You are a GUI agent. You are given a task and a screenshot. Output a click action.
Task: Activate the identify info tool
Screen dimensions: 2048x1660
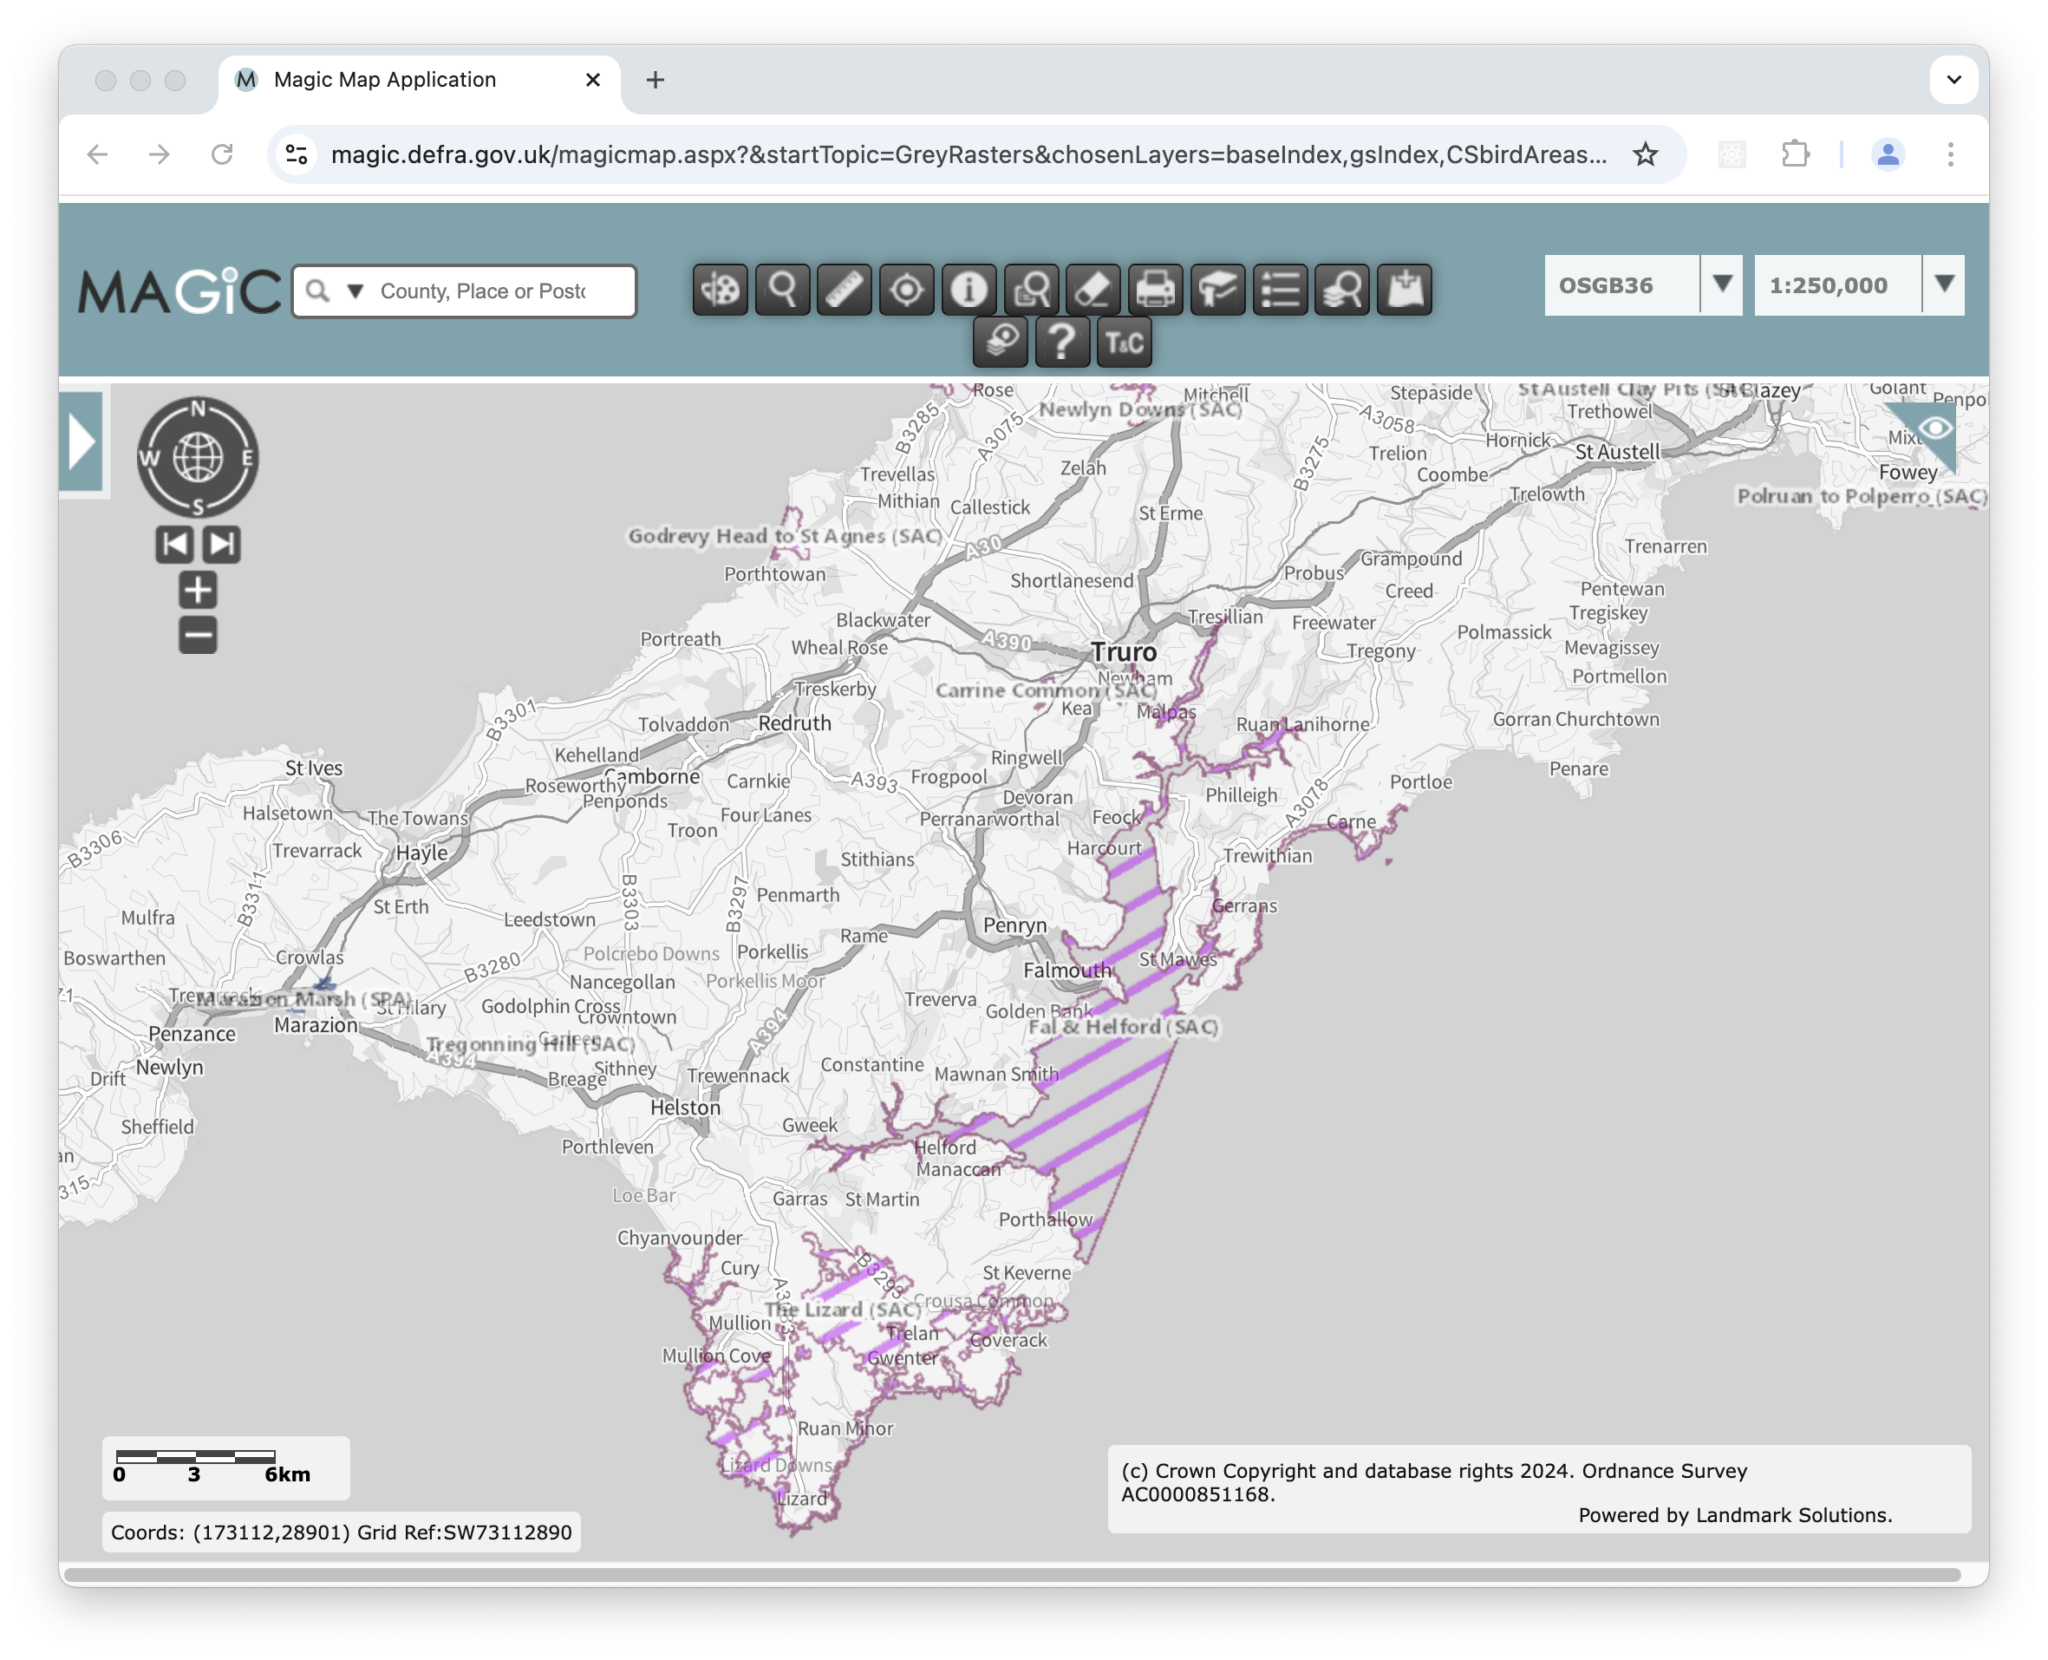[968, 290]
